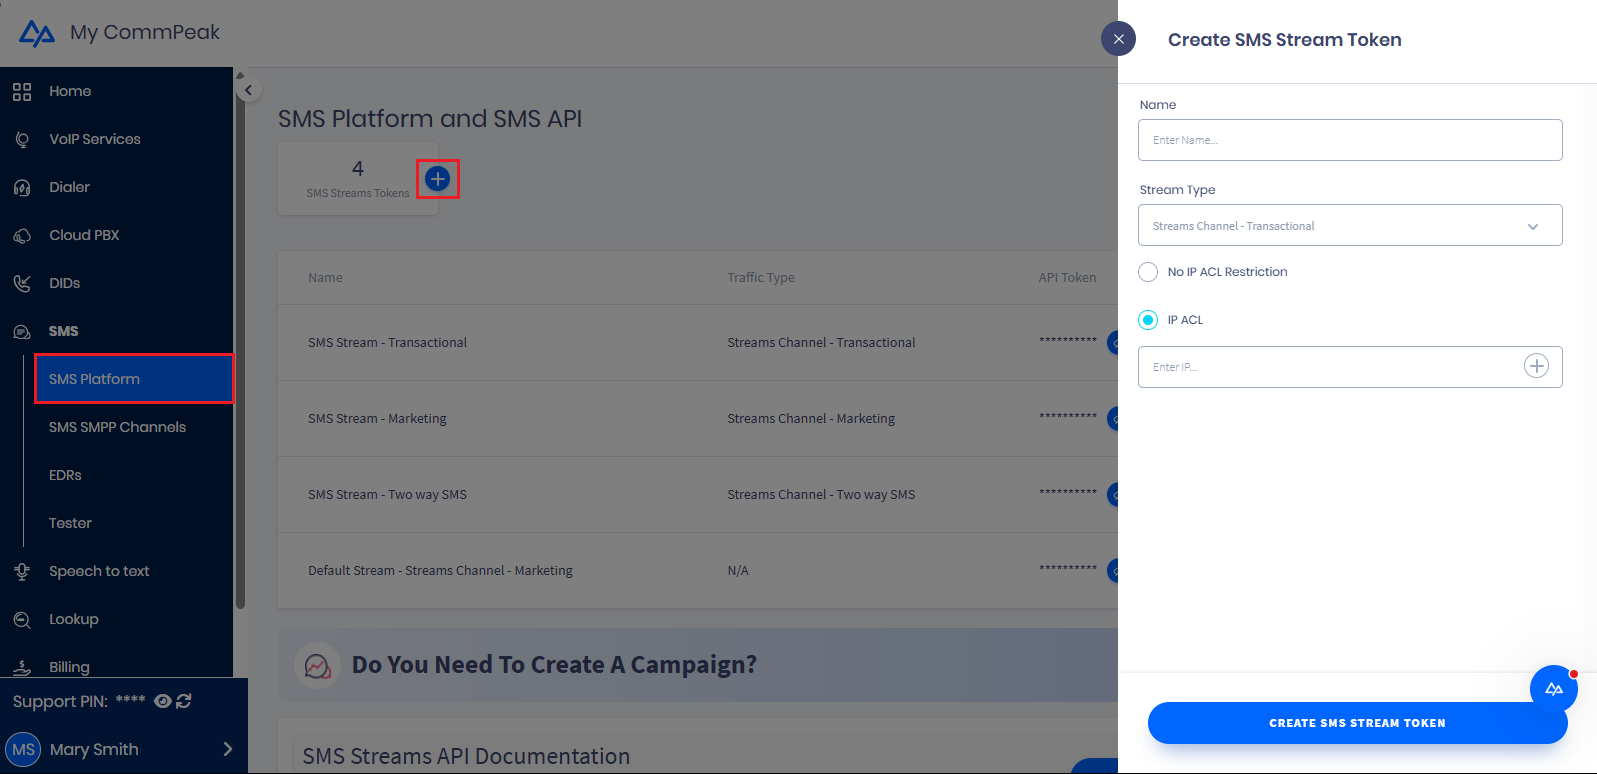Select No IP ACL Restriction radio
This screenshot has height=774, width=1597.
tap(1148, 272)
